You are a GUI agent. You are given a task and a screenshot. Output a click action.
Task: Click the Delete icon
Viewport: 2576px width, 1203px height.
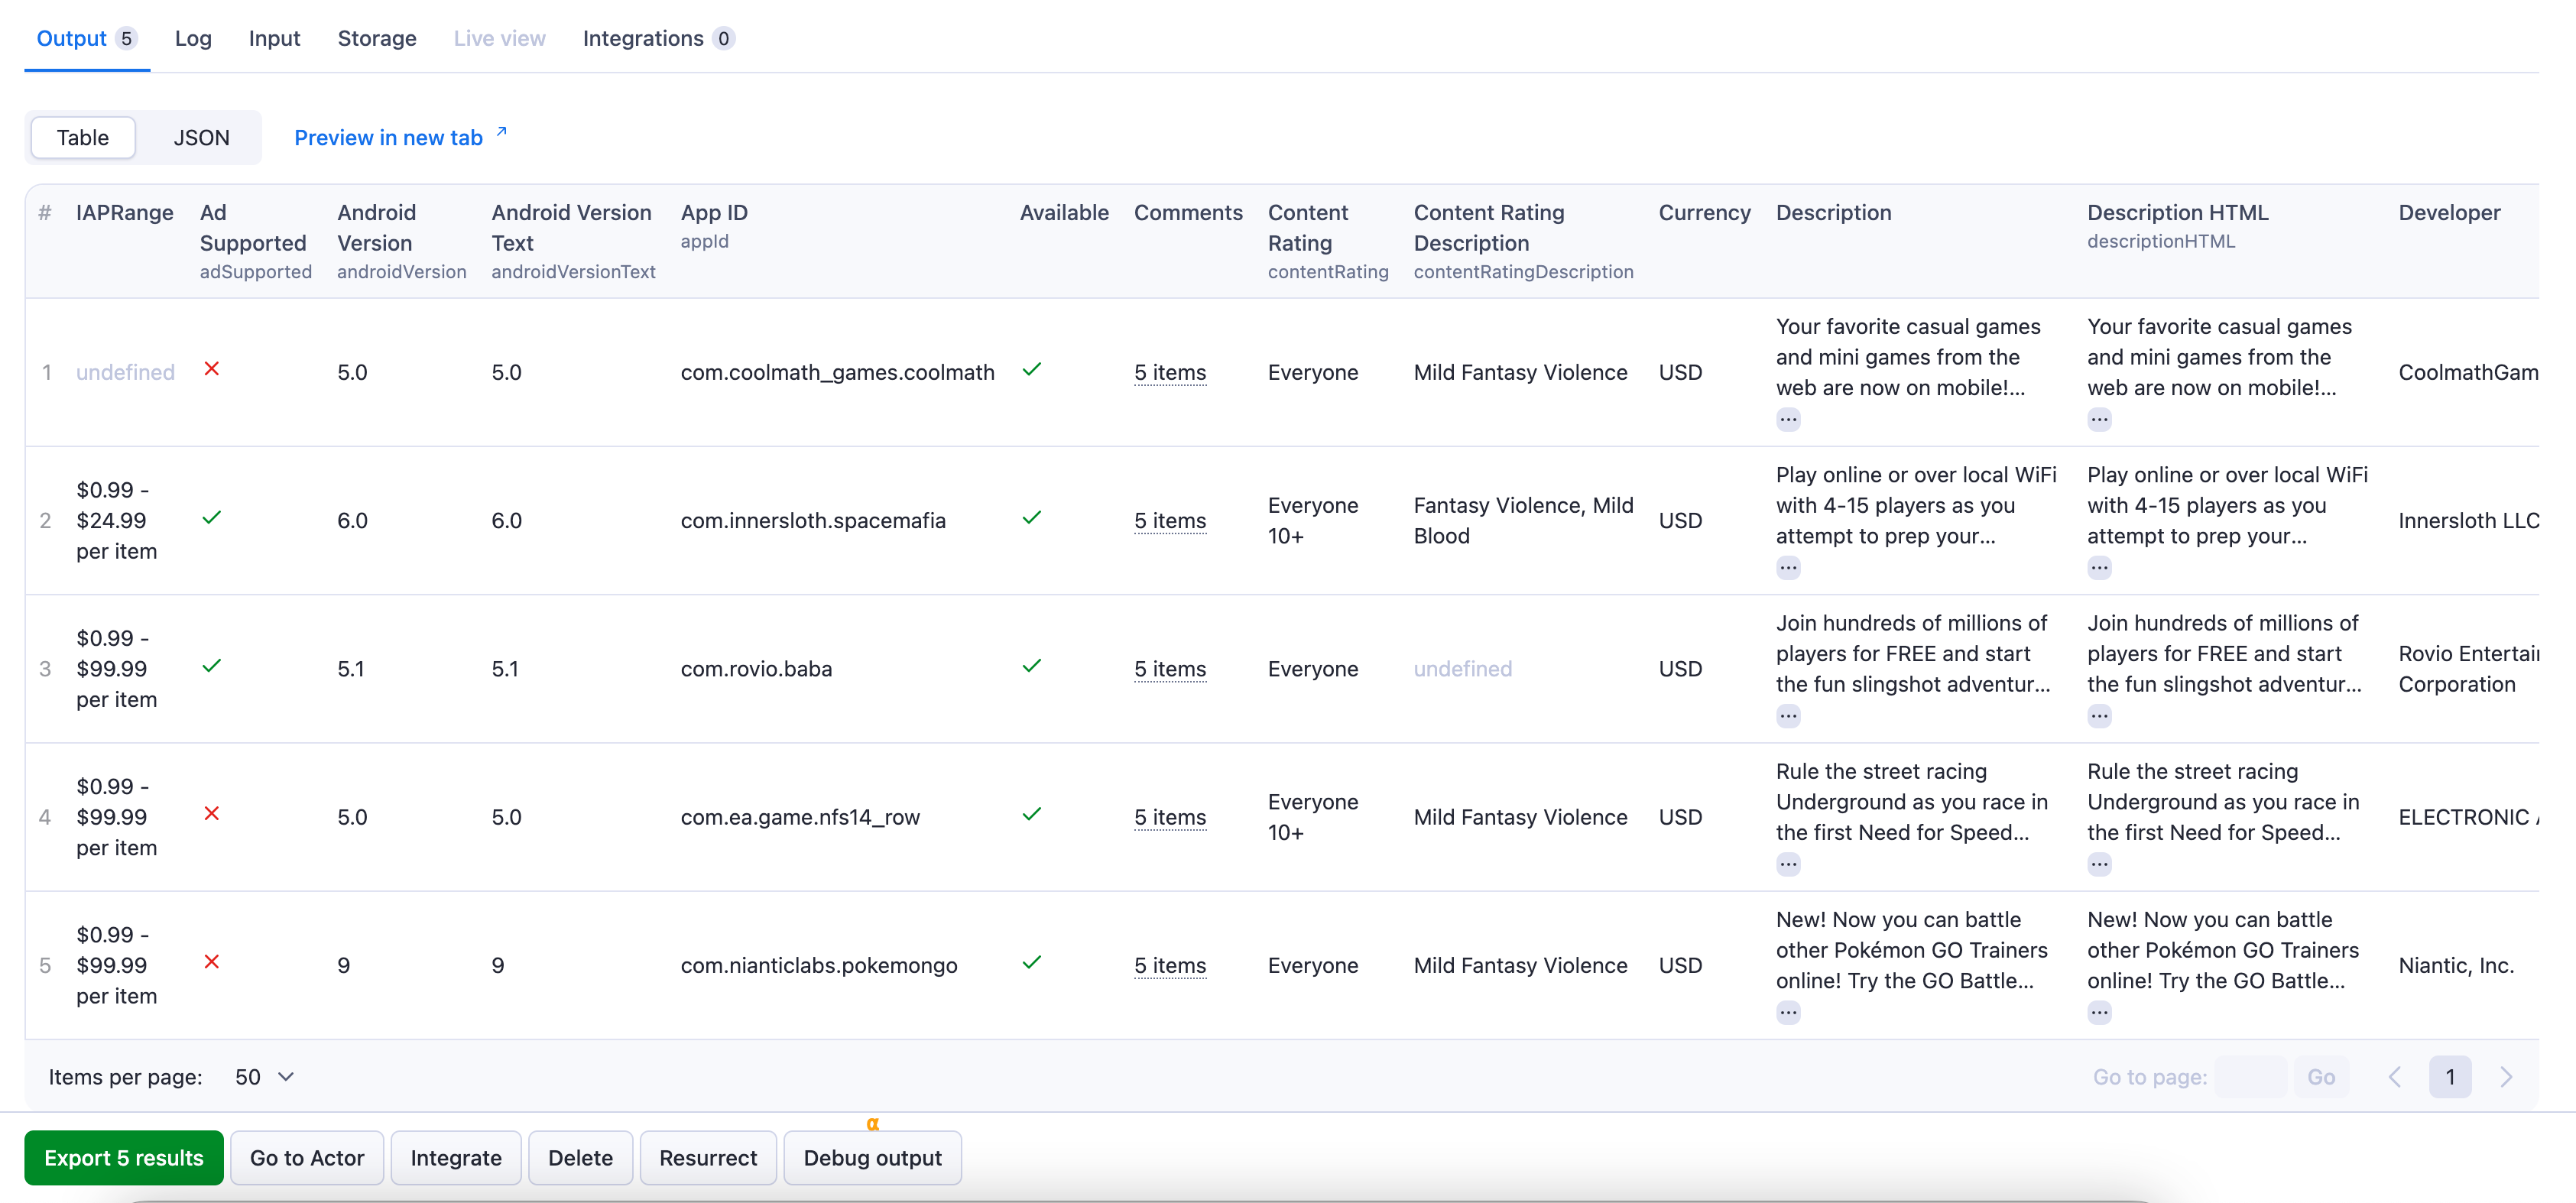pyautogui.click(x=580, y=1157)
